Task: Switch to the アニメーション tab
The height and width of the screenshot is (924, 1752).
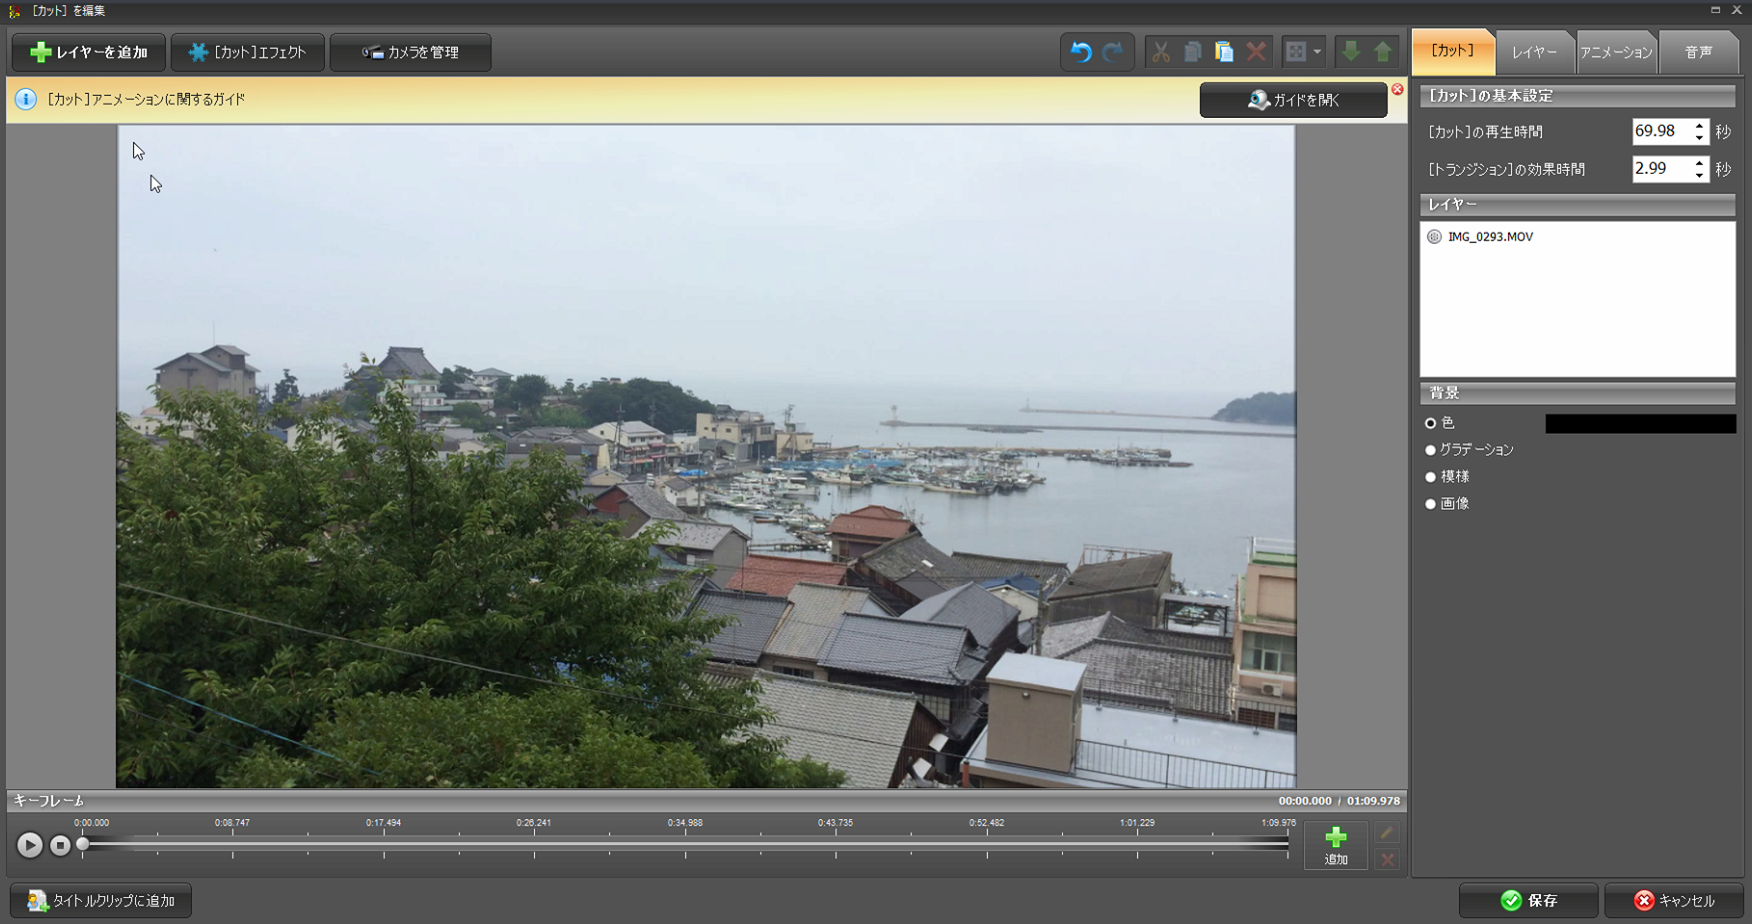Action: coord(1616,52)
